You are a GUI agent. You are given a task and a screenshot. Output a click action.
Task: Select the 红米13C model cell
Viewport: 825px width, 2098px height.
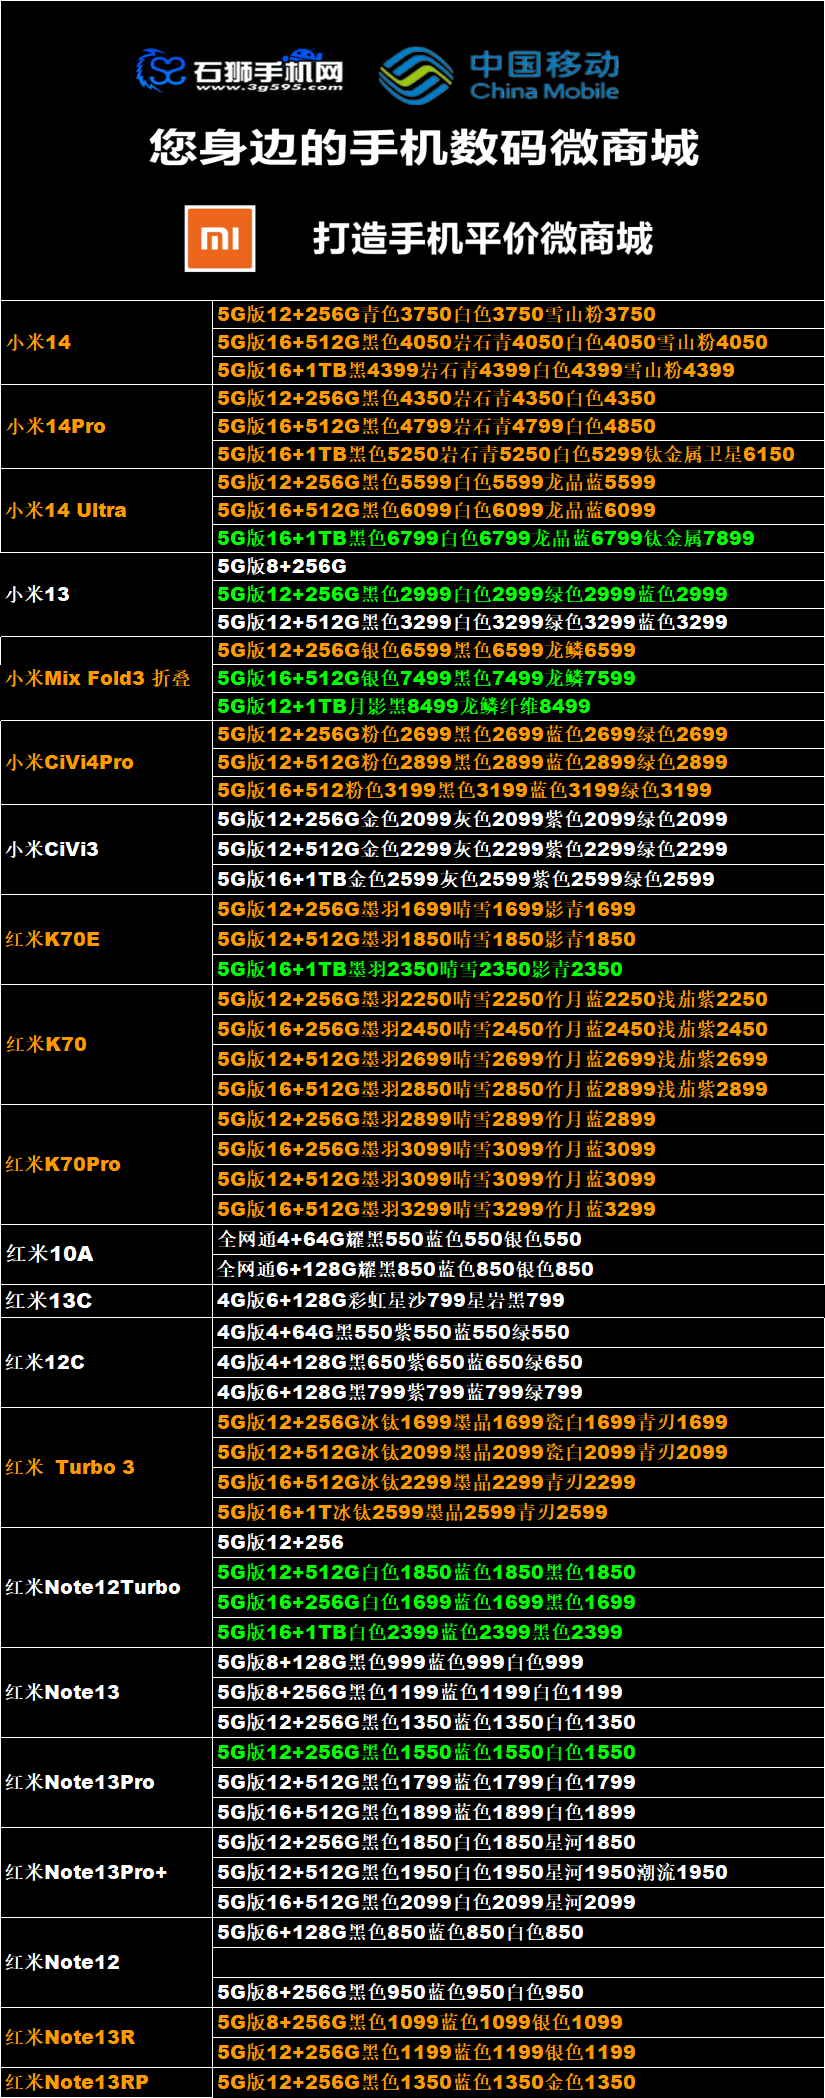[x=107, y=1300]
